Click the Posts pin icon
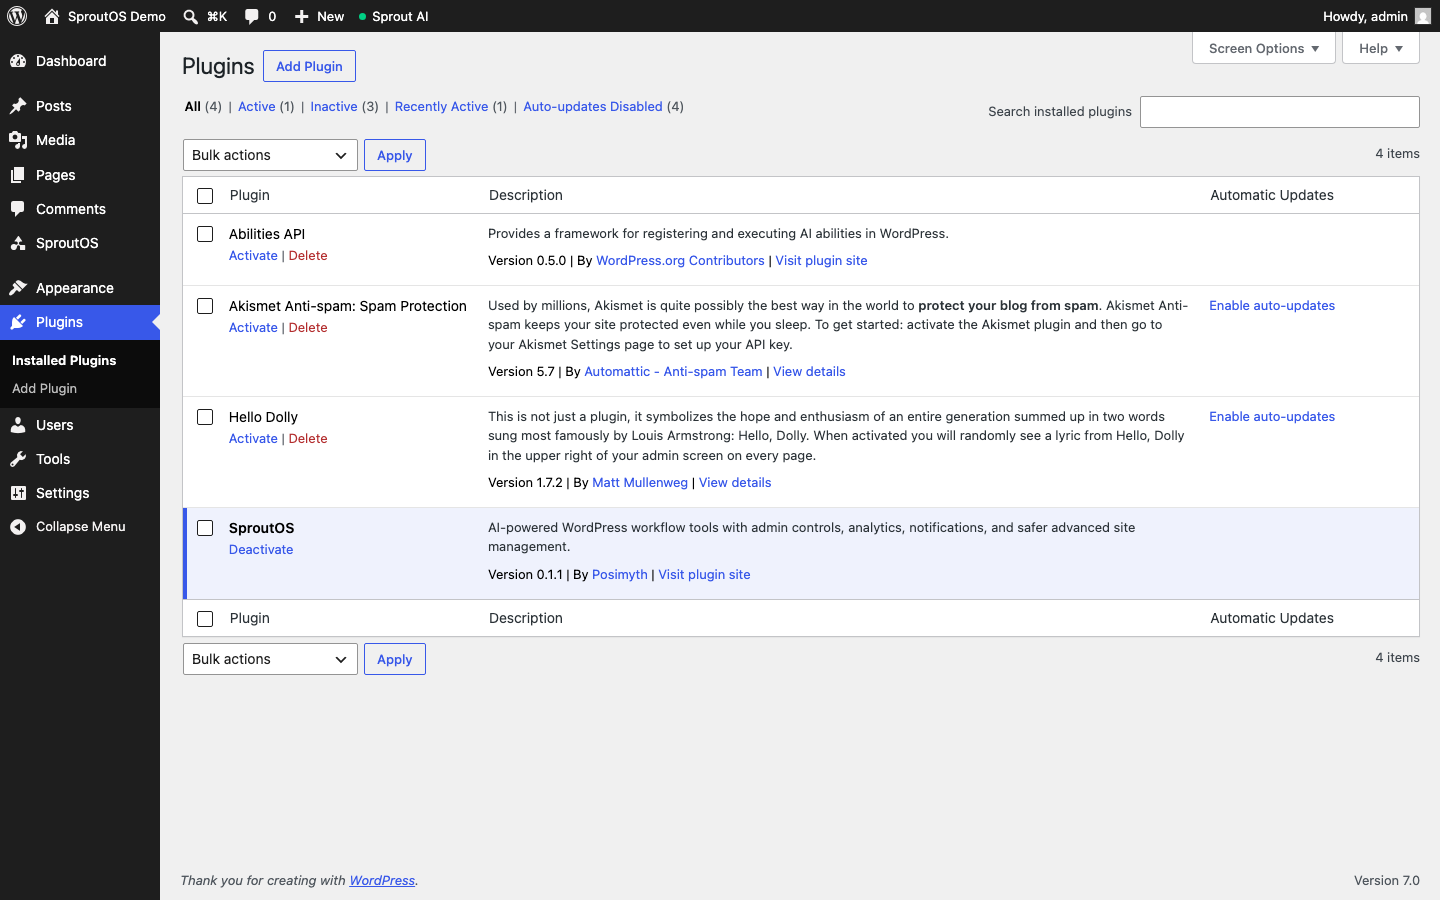 pyautogui.click(x=18, y=106)
